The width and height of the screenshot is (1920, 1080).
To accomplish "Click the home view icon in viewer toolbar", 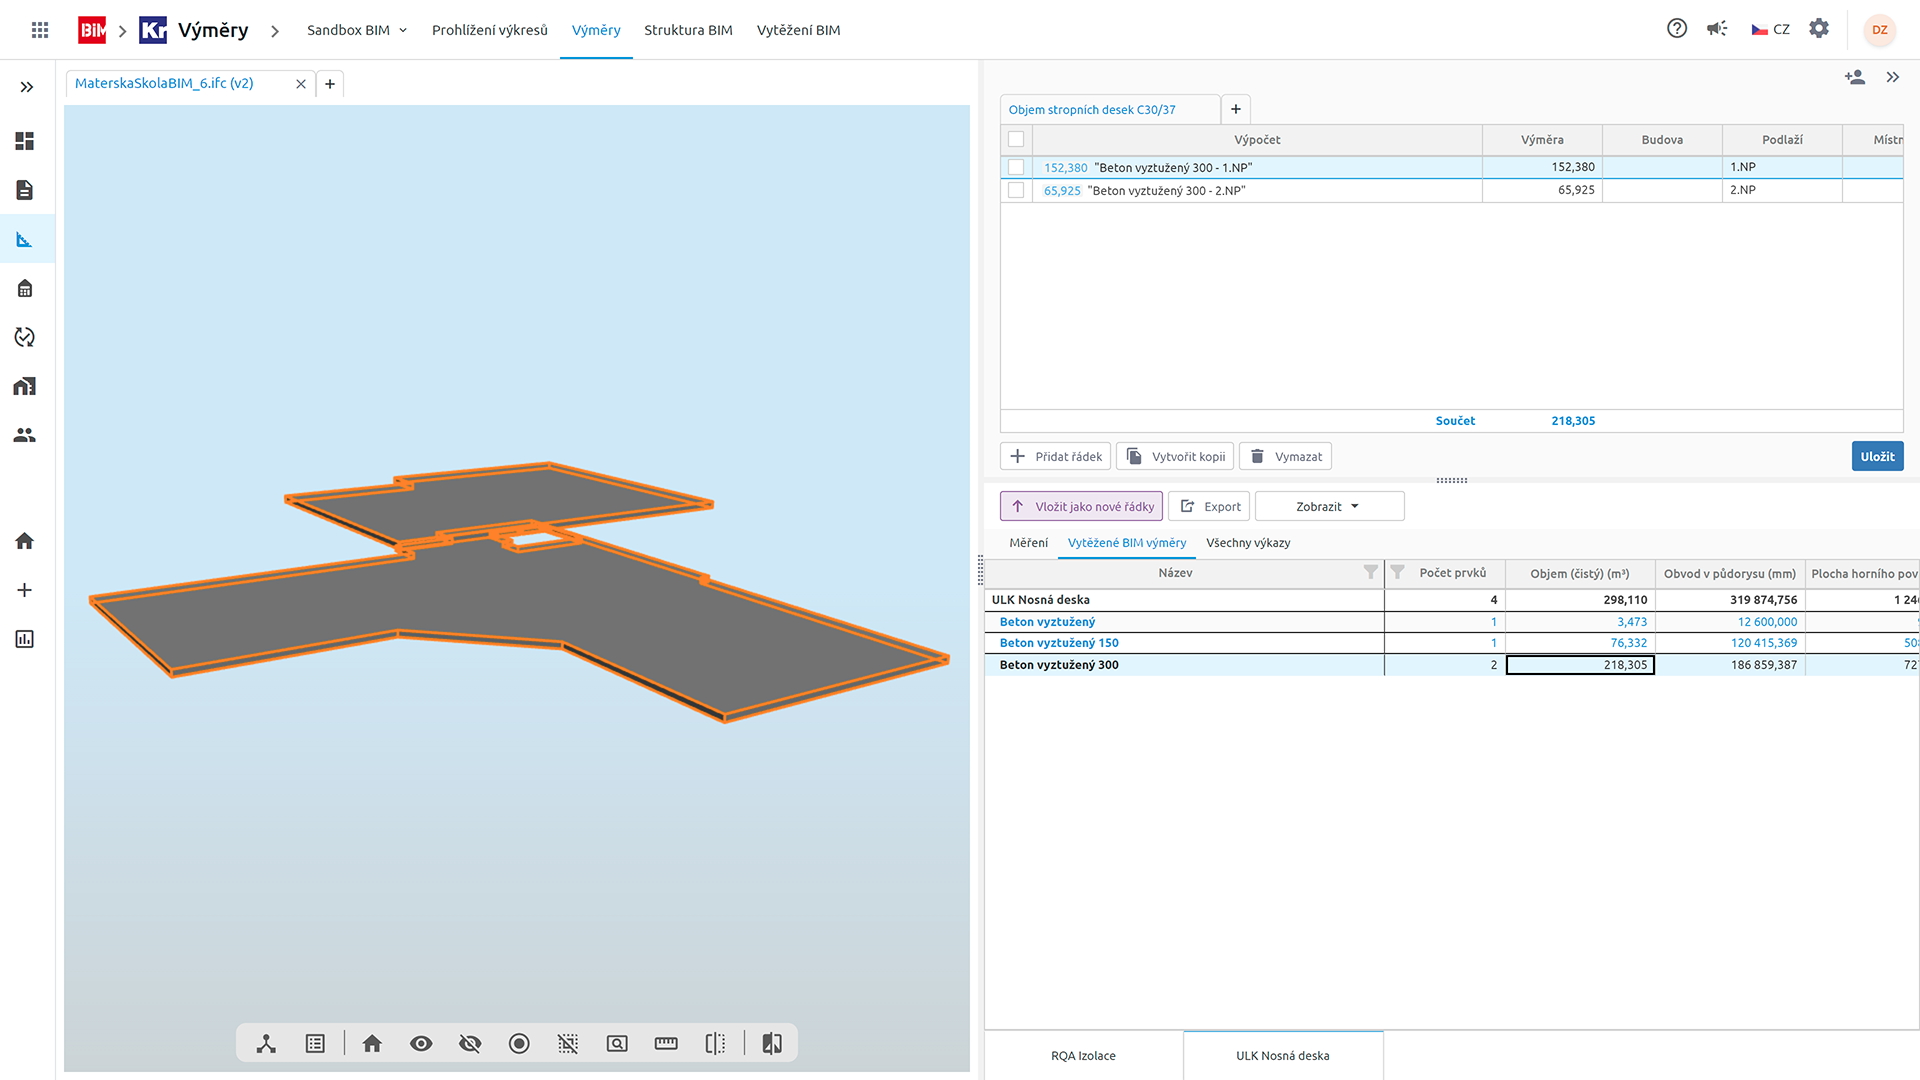I will point(372,1043).
